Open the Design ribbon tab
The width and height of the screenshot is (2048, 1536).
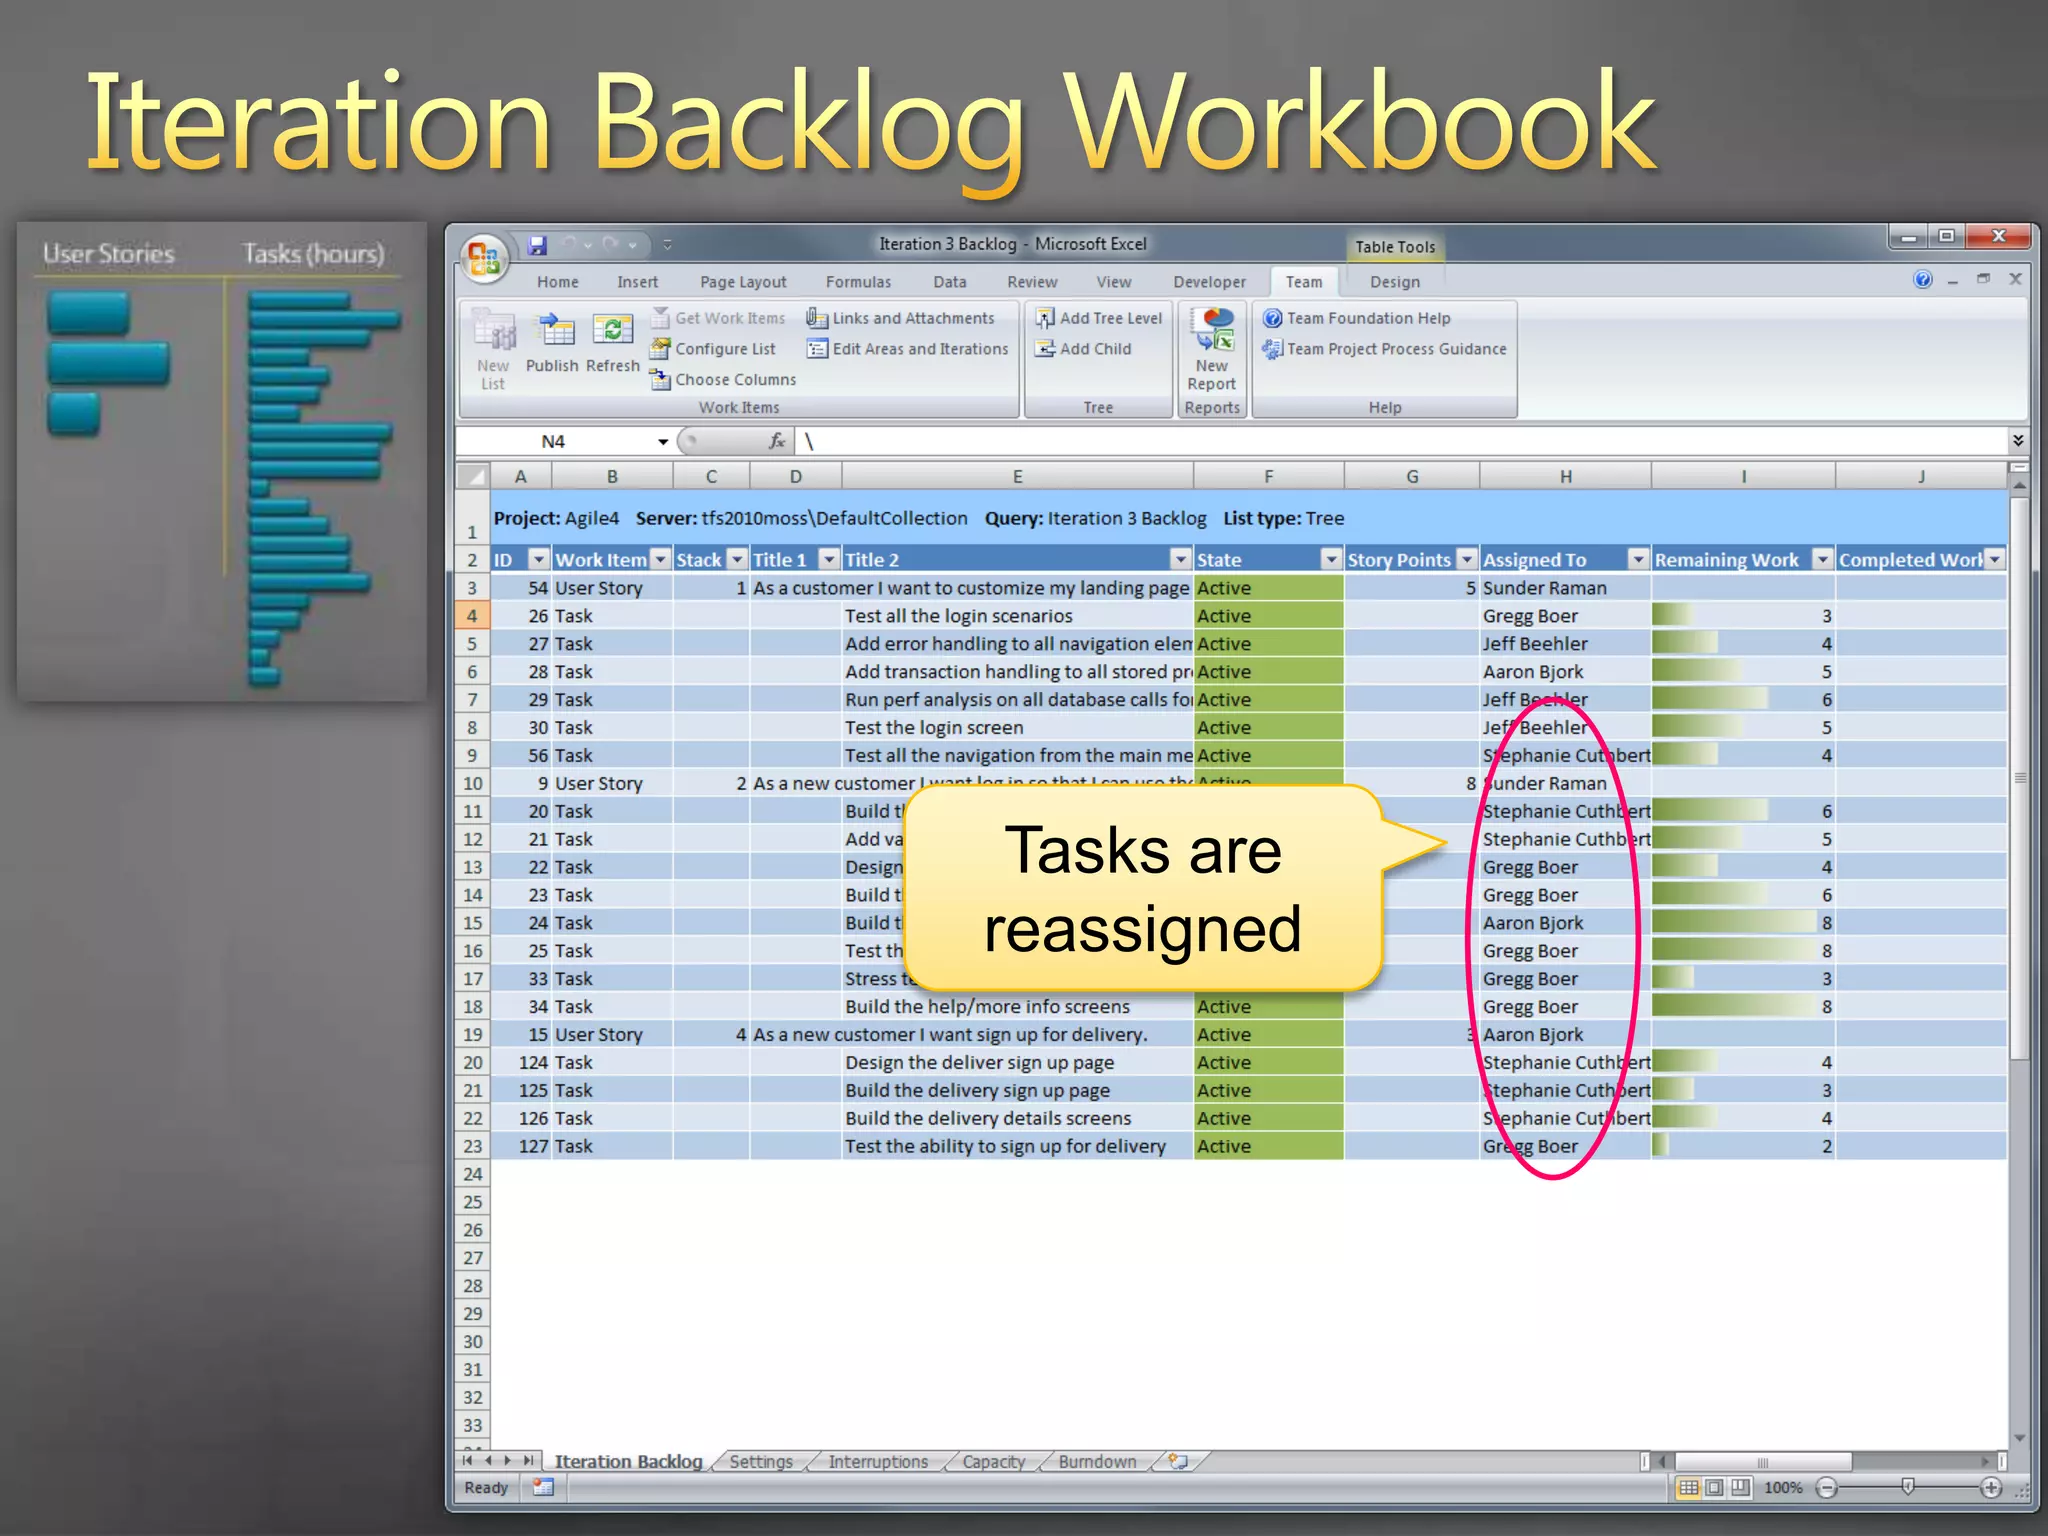pyautogui.click(x=1394, y=282)
